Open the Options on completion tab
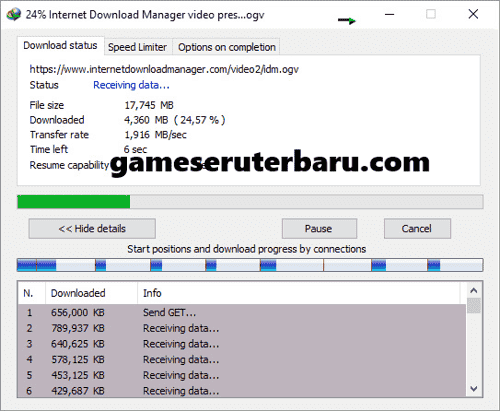This screenshot has height=411, width=500. (x=227, y=47)
